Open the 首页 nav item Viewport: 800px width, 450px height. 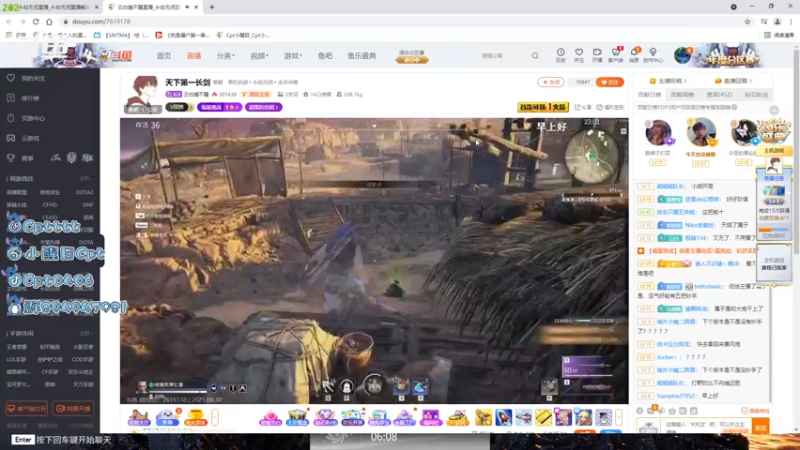click(164, 56)
